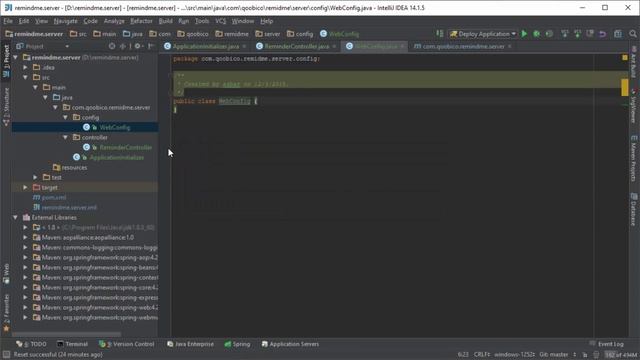
Task: Open the Version Control tool window
Action: pos(127,344)
